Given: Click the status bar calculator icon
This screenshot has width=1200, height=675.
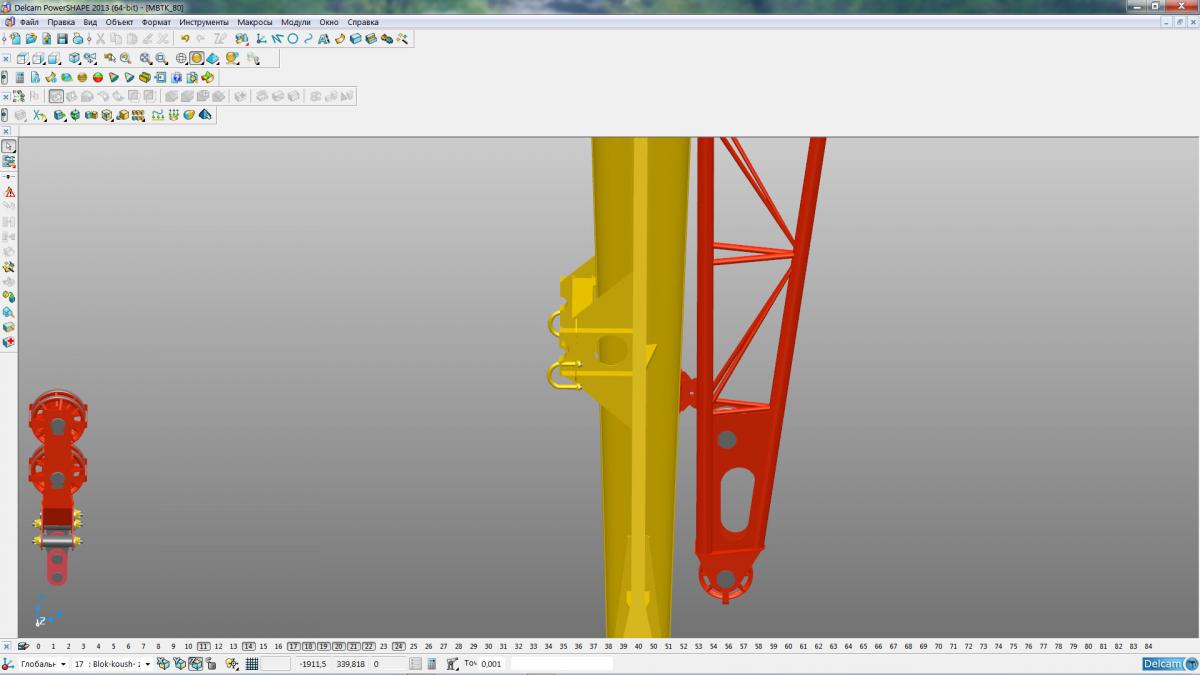Looking at the screenshot, I should (430, 663).
